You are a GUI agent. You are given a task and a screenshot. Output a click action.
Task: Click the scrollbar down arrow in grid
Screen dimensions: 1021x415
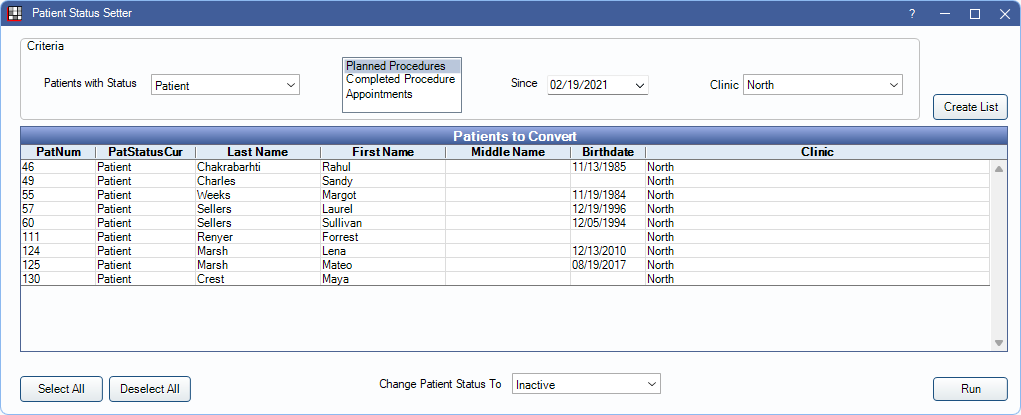click(999, 343)
